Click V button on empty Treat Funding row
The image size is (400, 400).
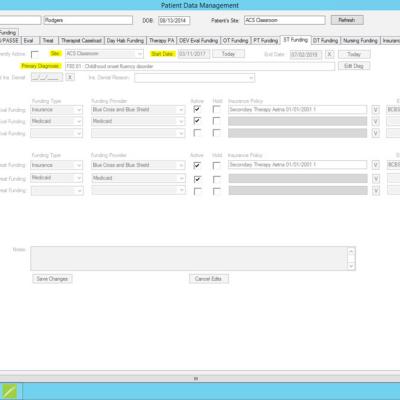pos(376,191)
